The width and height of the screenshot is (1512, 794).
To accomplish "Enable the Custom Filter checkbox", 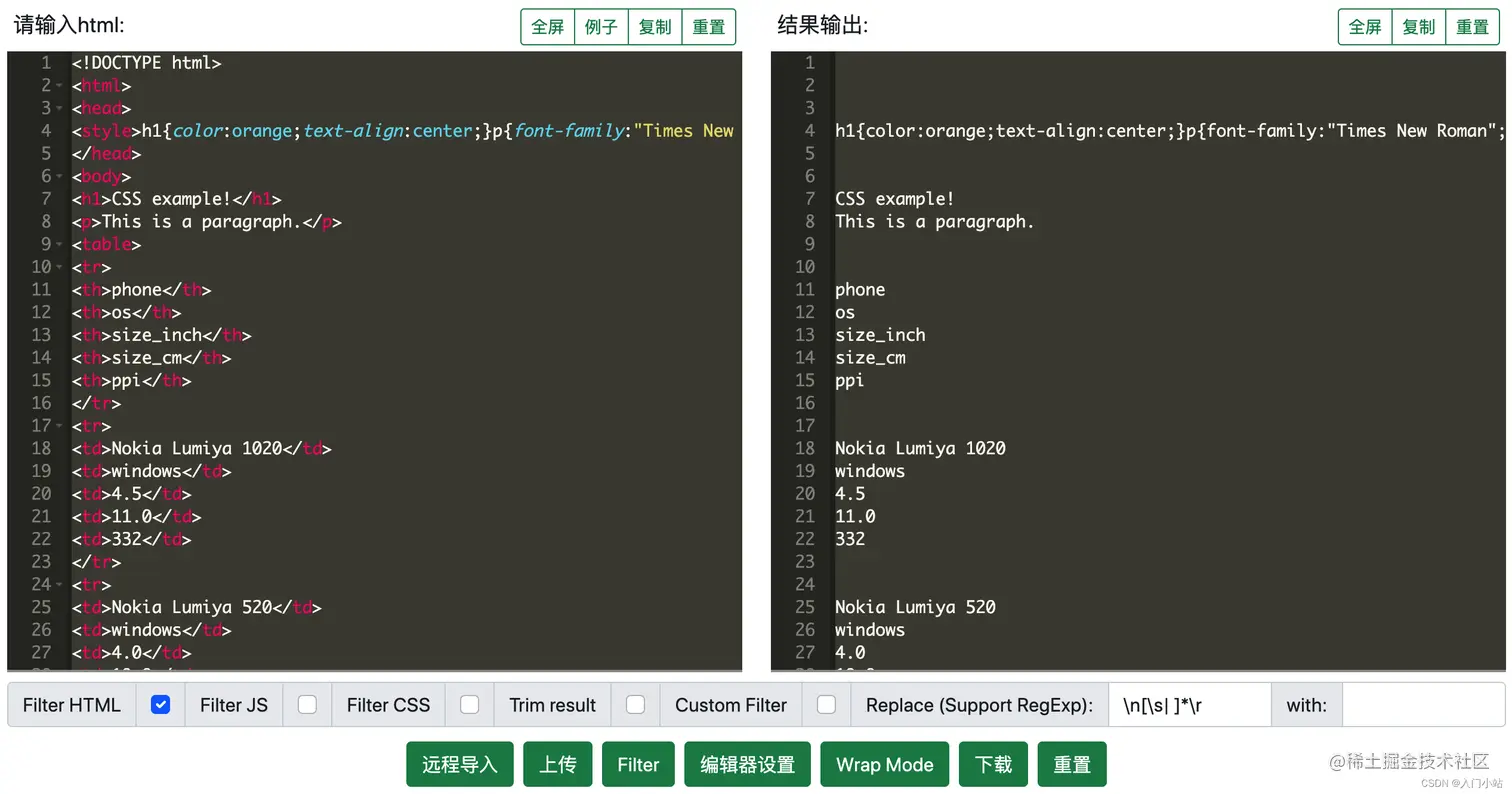I will click(826, 705).
